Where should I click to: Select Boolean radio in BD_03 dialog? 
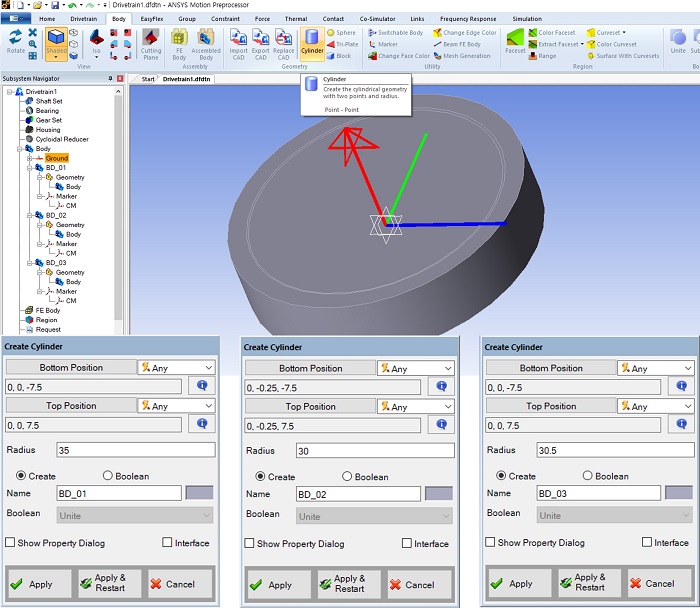[588, 475]
